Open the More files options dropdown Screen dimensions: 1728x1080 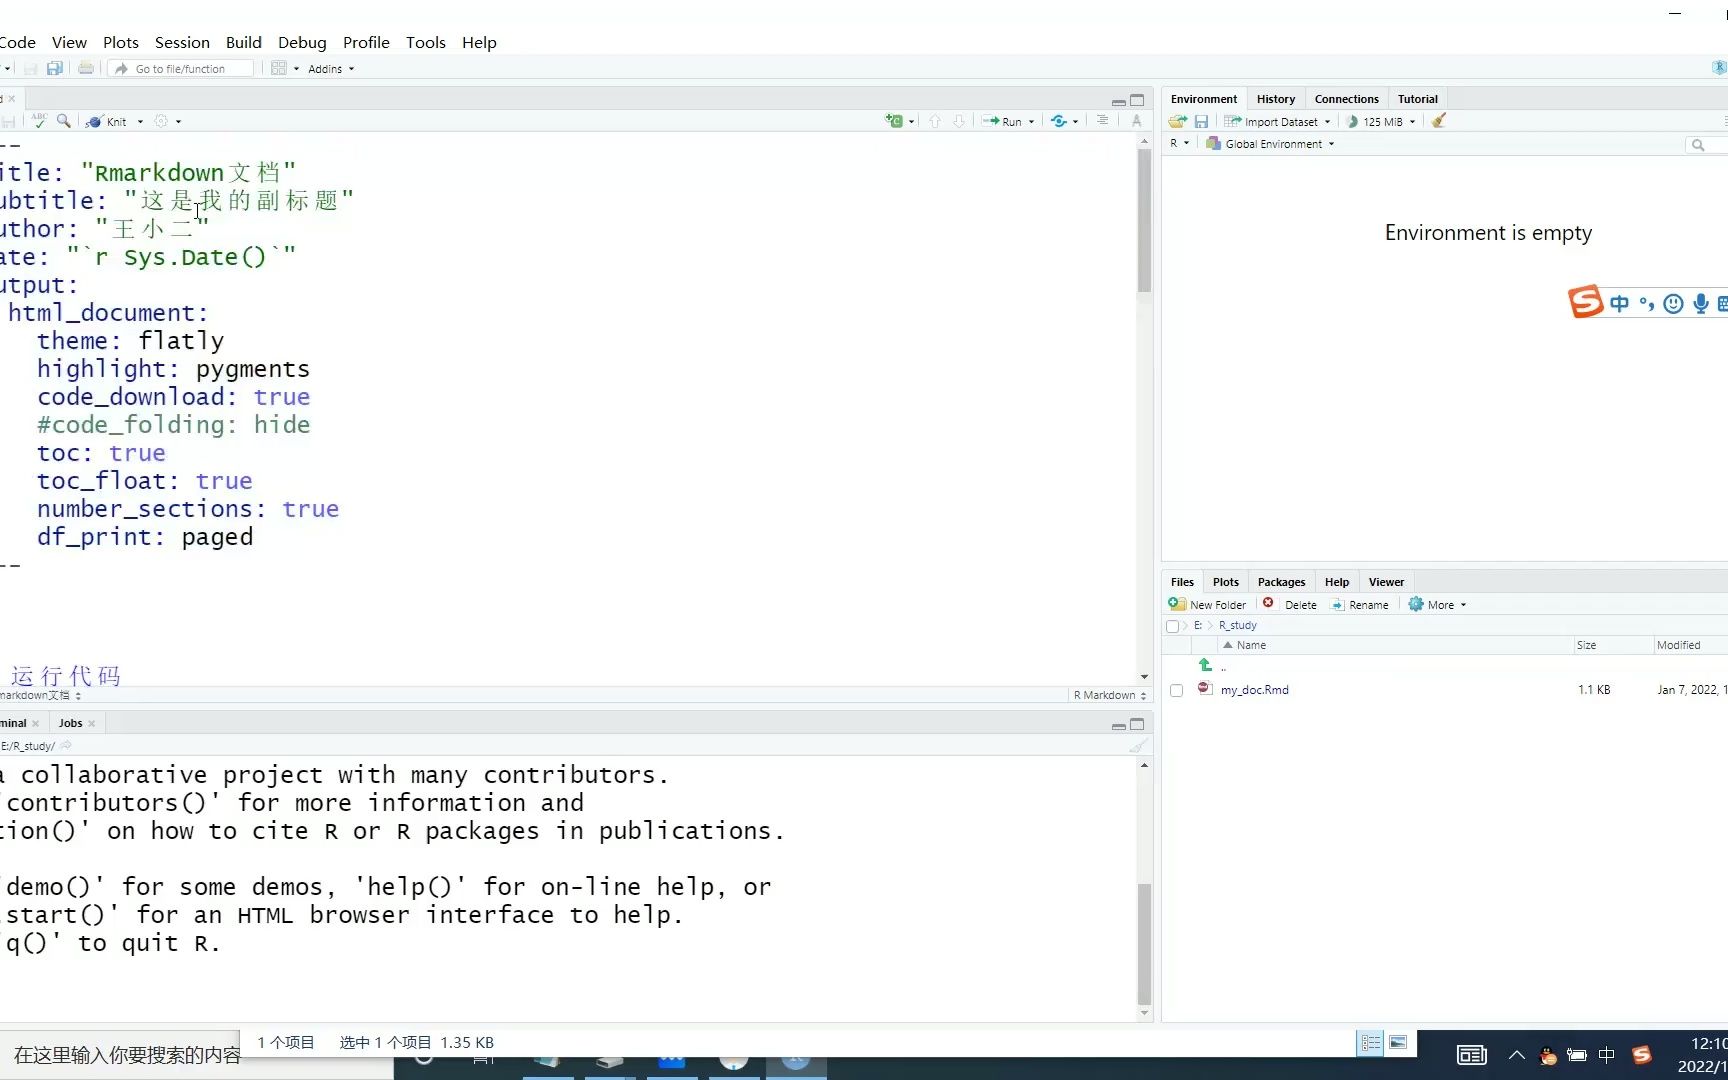(1437, 604)
